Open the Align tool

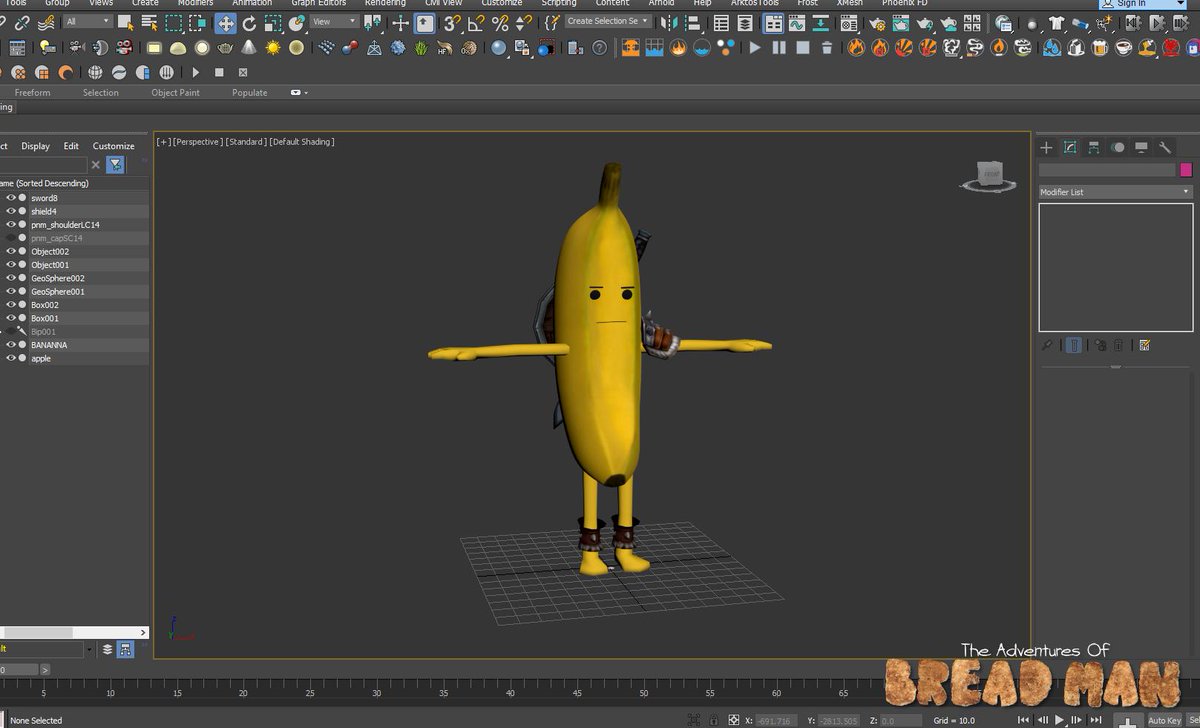pyautogui.click(x=693, y=23)
